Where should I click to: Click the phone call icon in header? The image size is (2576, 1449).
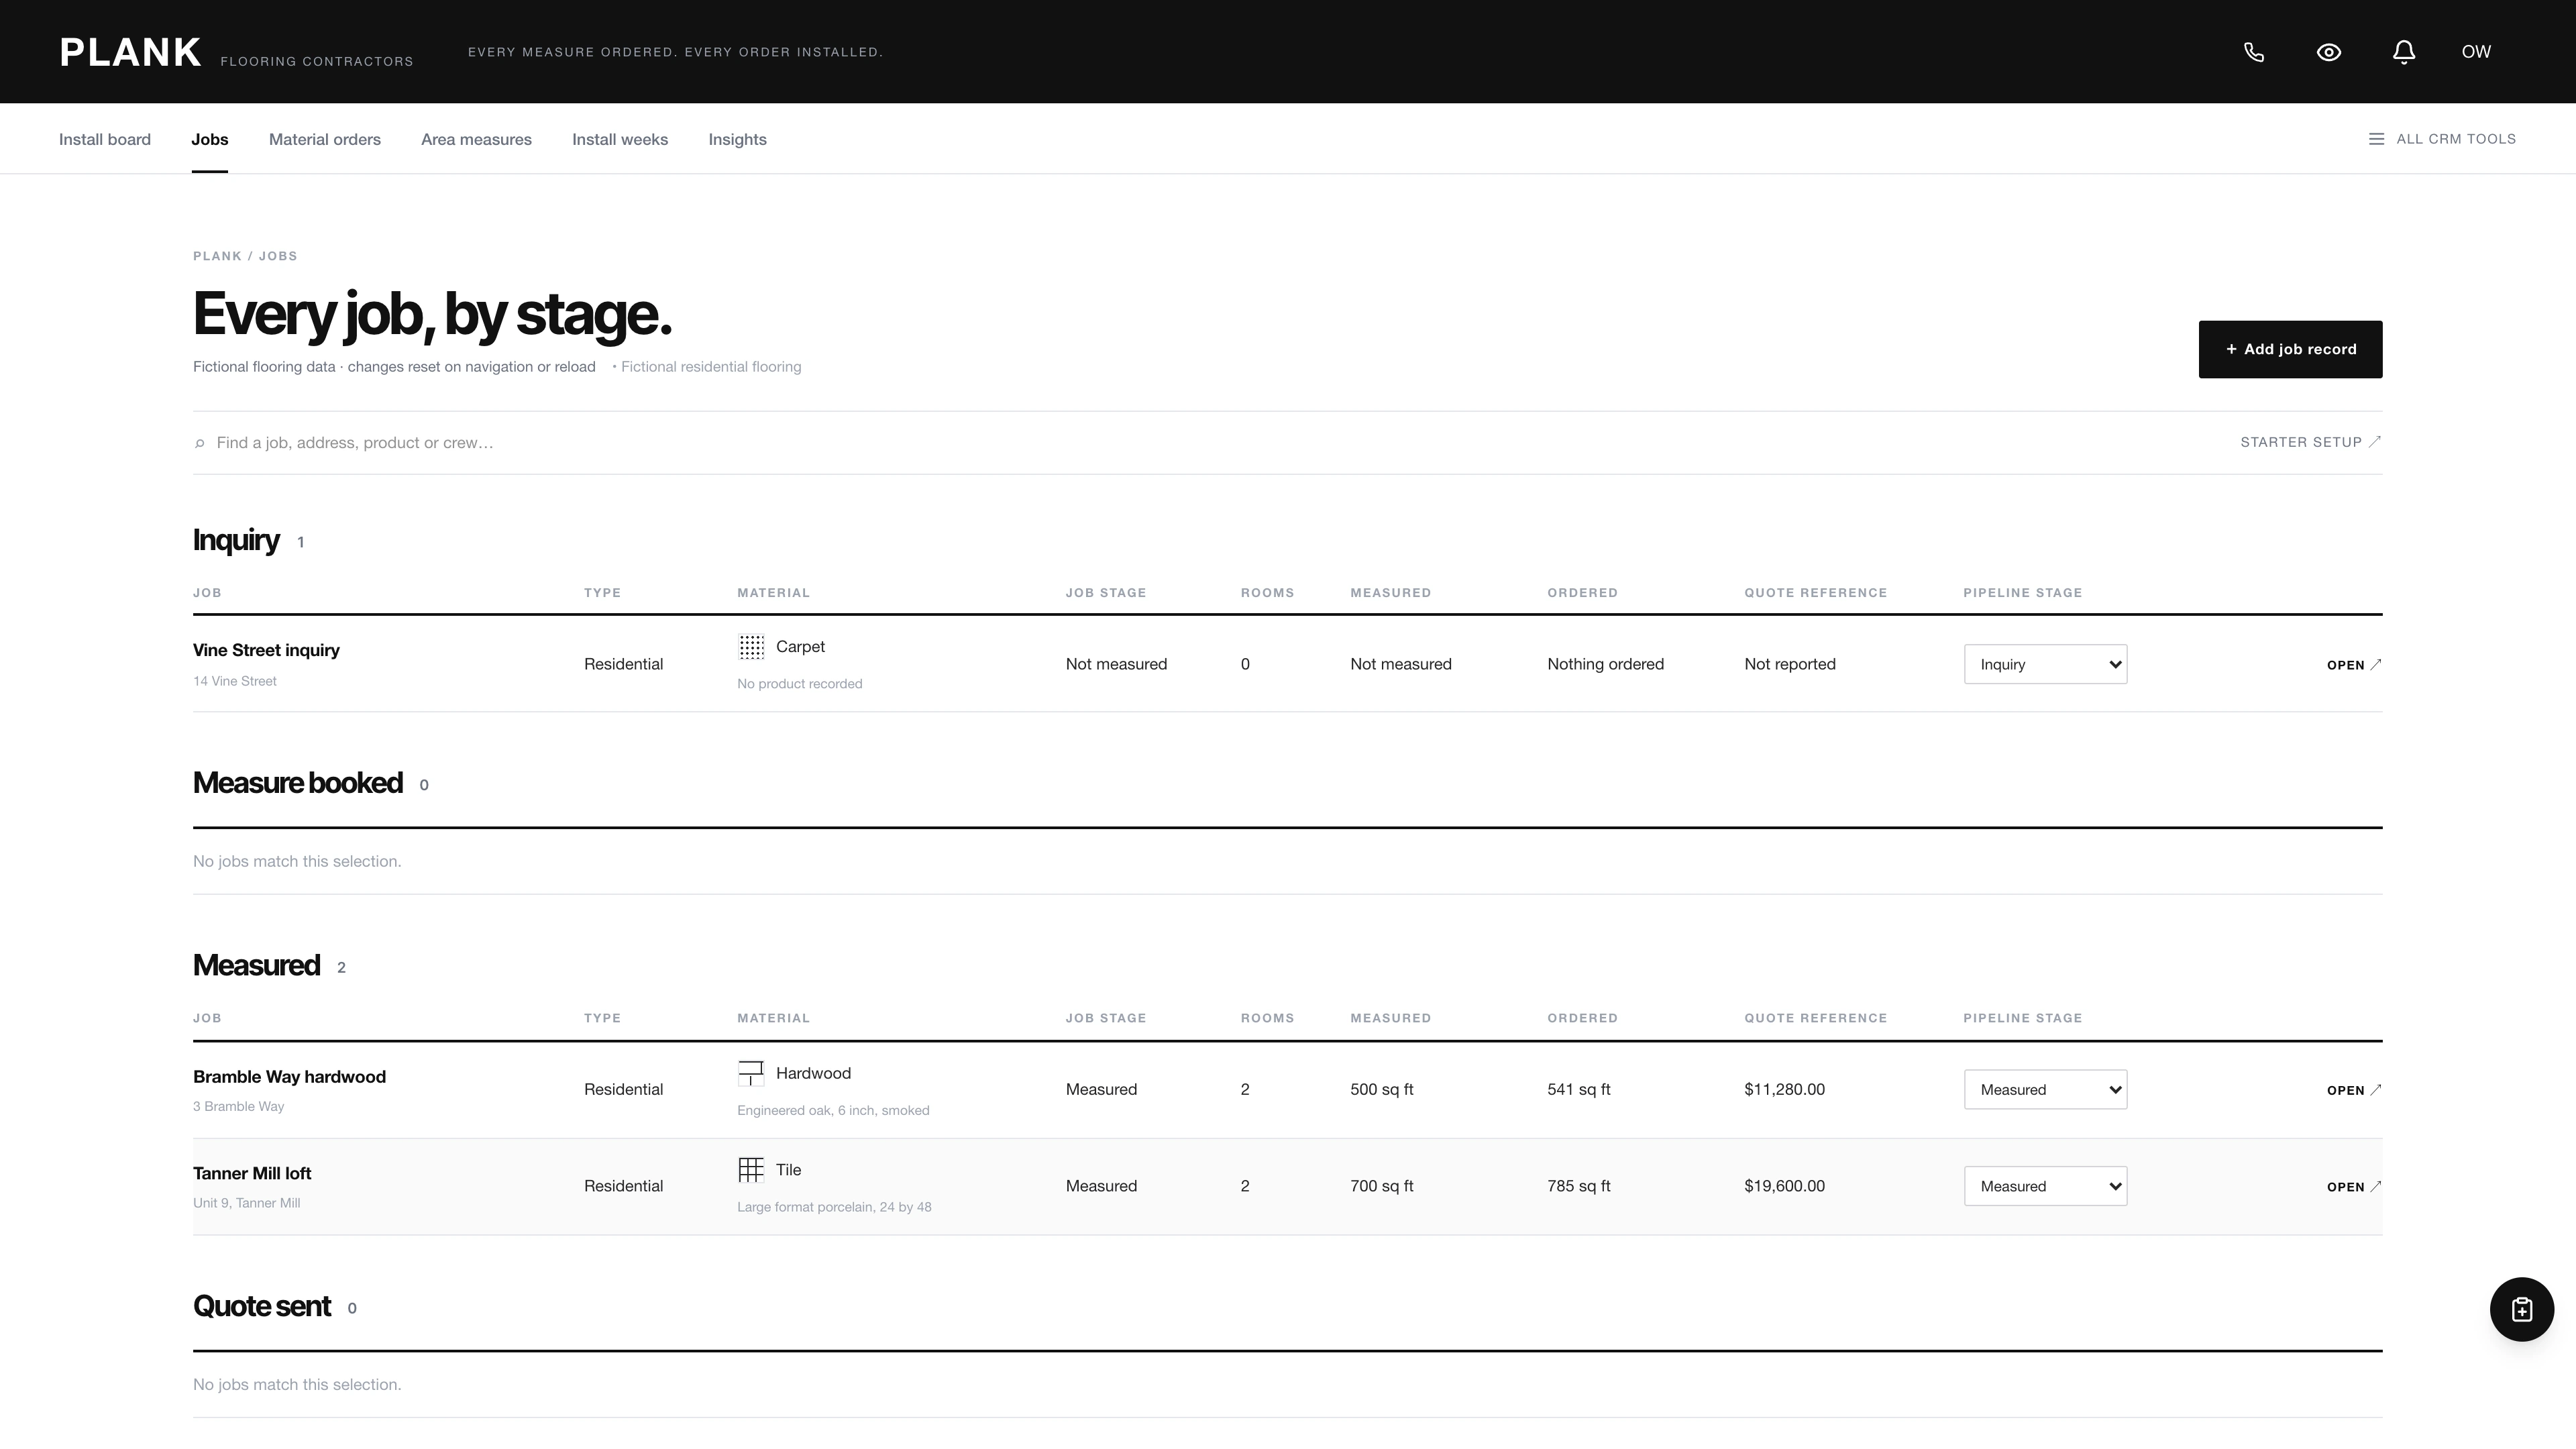click(x=2254, y=52)
